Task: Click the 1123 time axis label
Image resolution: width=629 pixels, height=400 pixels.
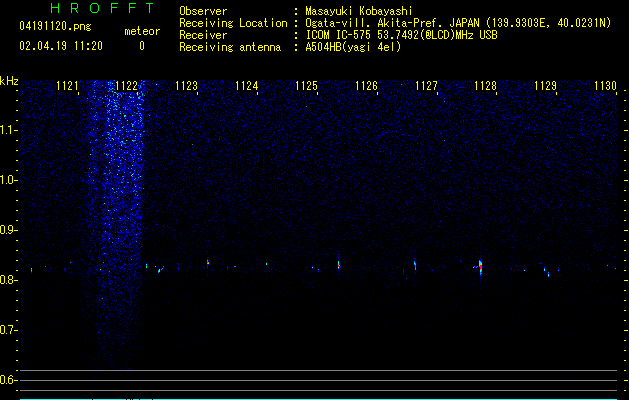Action: (x=187, y=86)
